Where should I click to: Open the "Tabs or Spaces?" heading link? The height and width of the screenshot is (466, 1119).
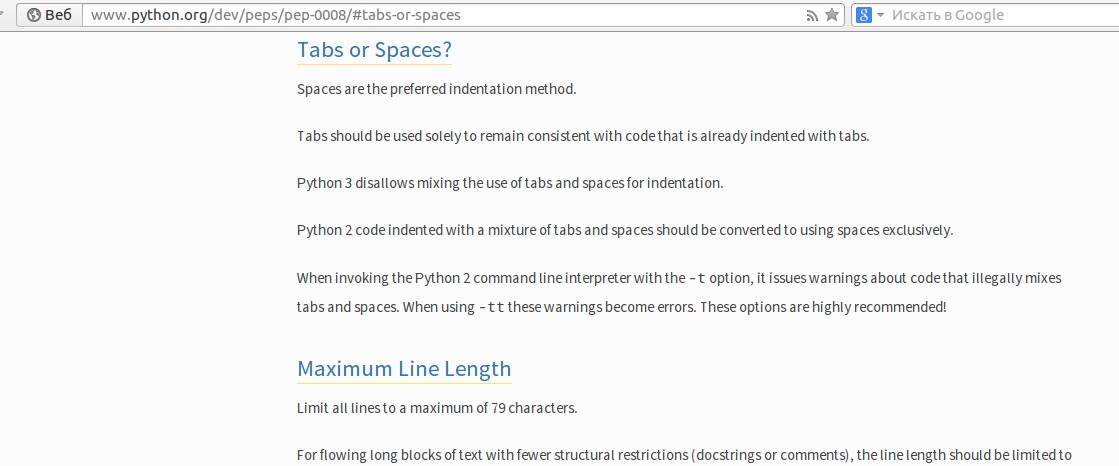coord(375,49)
